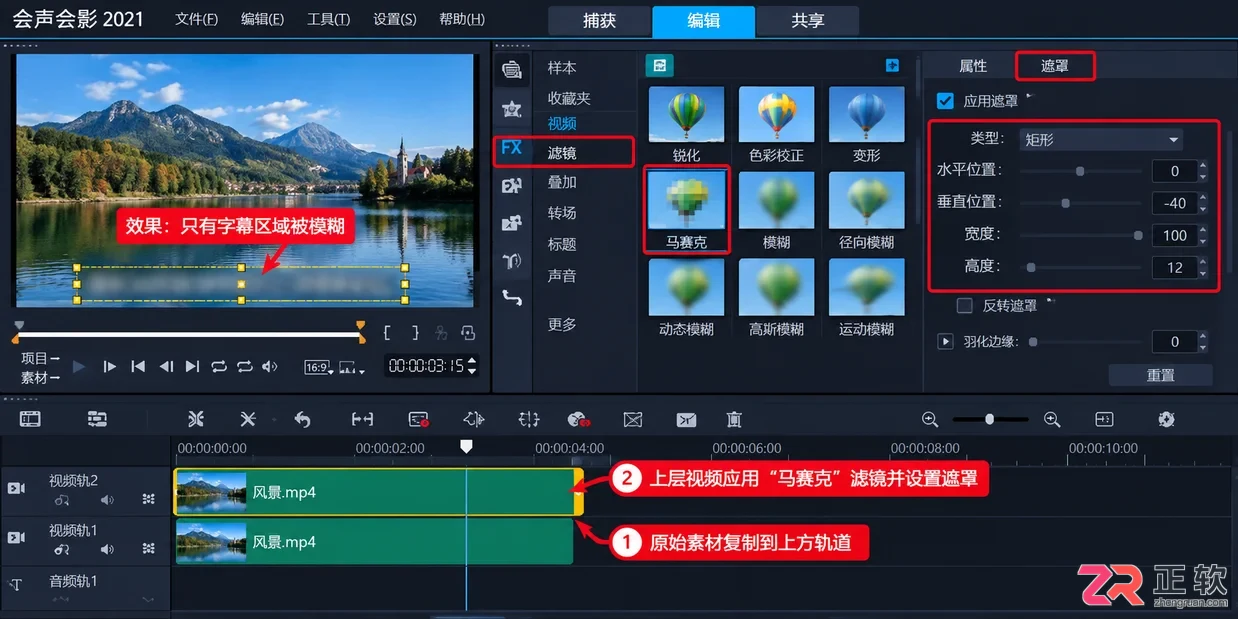This screenshot has height=619, width=1238.
Task: Switch to the 属性 tab
Action: coord(973,66)
